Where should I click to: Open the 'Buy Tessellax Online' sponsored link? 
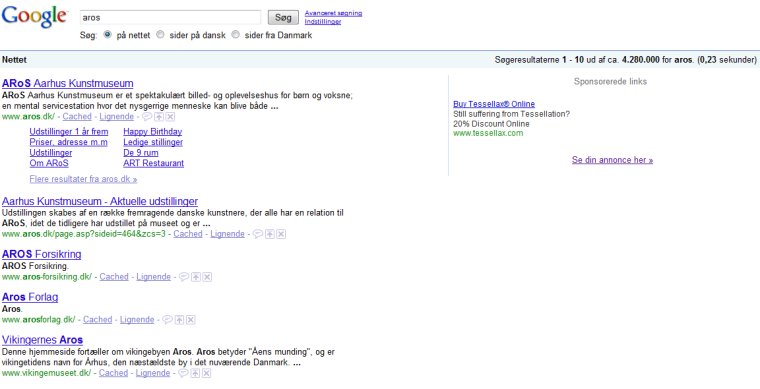(494, 104)
